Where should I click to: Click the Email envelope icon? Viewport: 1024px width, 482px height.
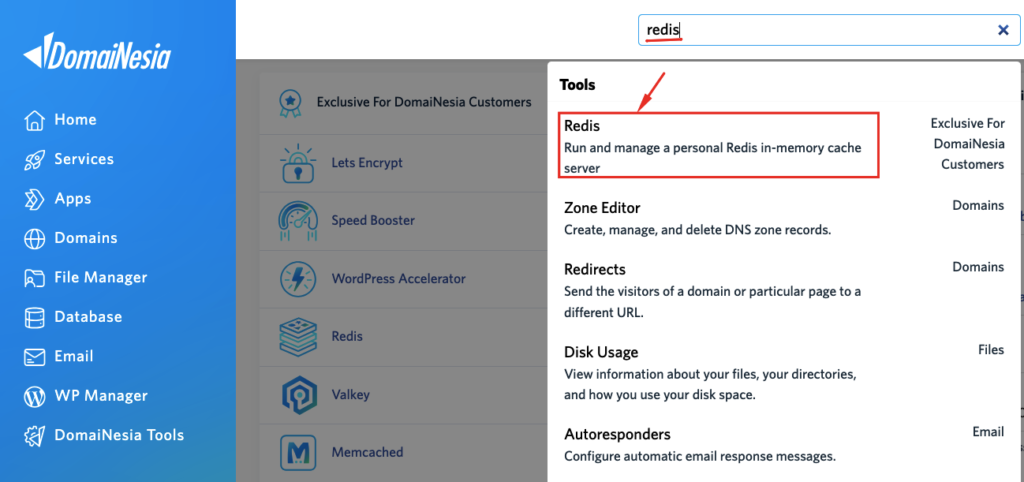pyautogui.click(x=34, y=357)
